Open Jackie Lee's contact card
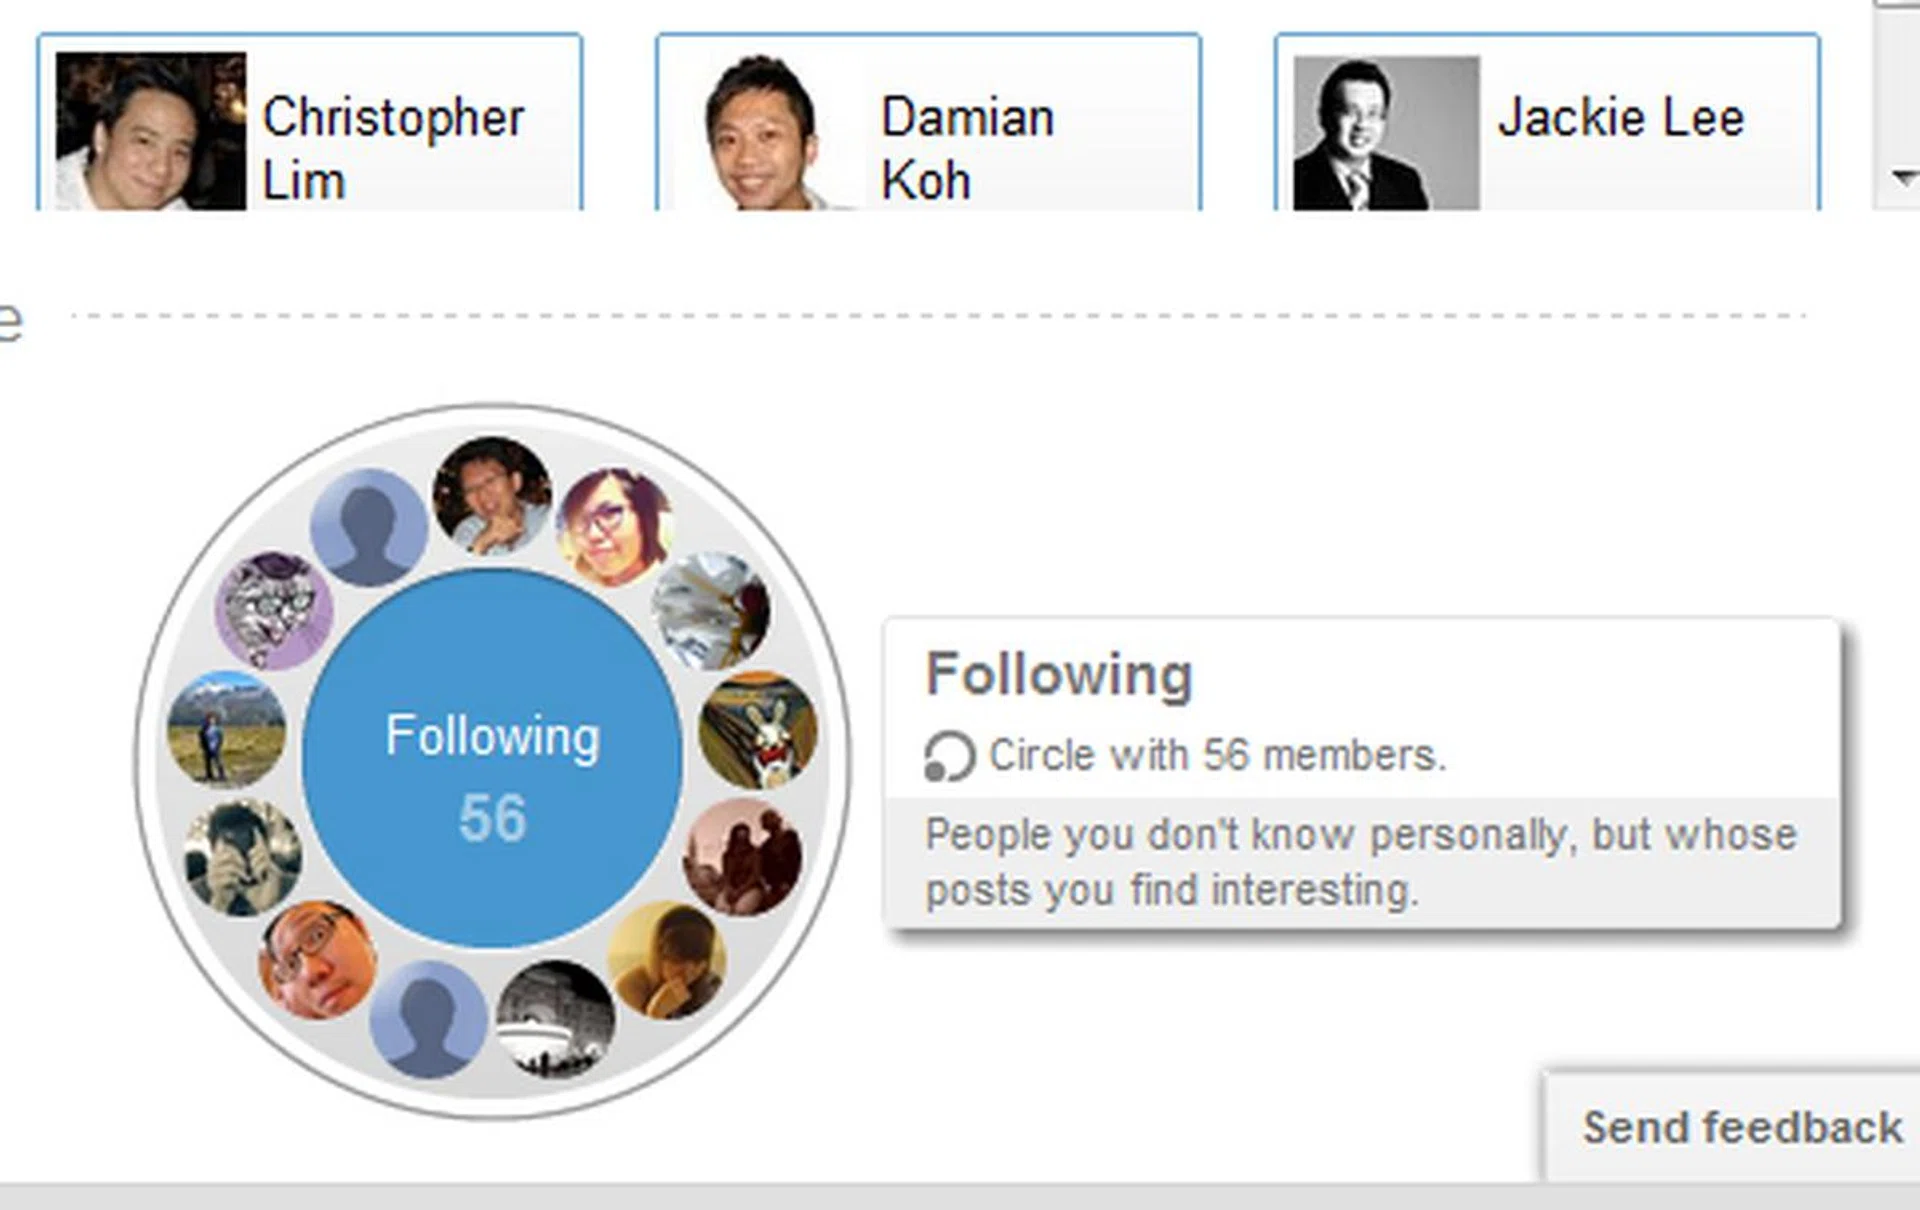The image size is (1920, 1210). (1546, 123)
